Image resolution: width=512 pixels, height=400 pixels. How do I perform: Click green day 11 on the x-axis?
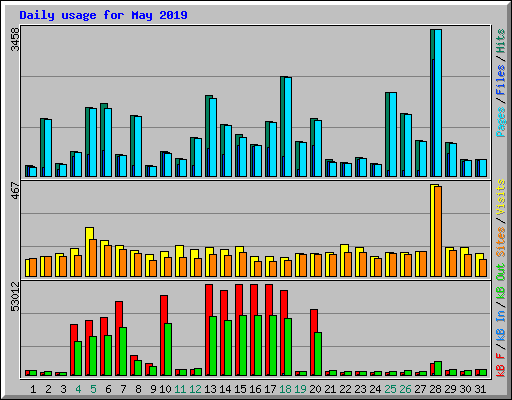click(180, 389)
